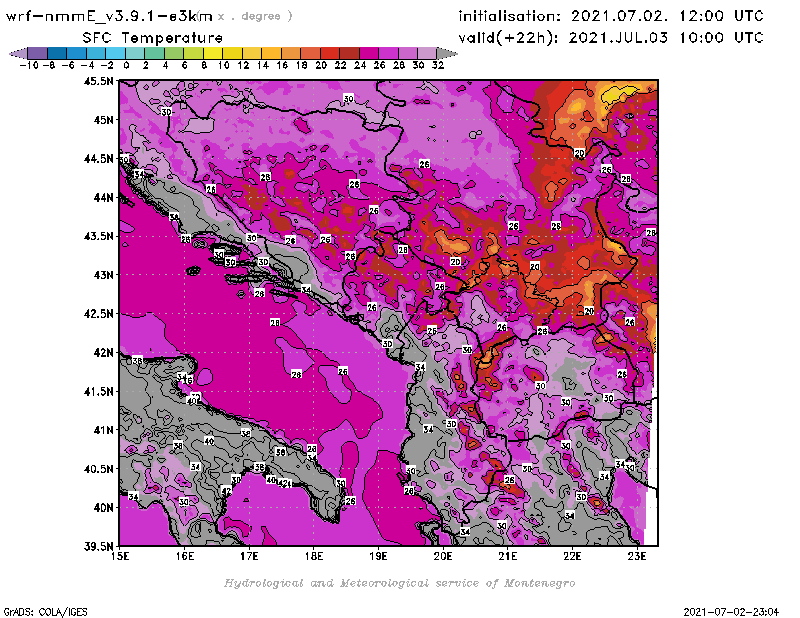Select the green legend swatch between 2 and 4
The image size is (800, 618).
click(154, 53)
